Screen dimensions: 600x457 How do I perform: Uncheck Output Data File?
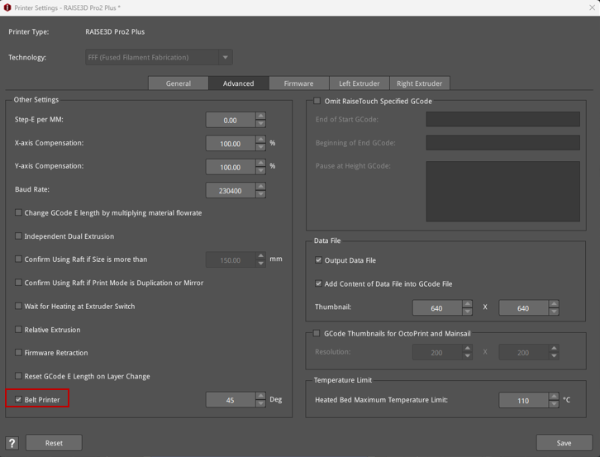pos(319,260)
